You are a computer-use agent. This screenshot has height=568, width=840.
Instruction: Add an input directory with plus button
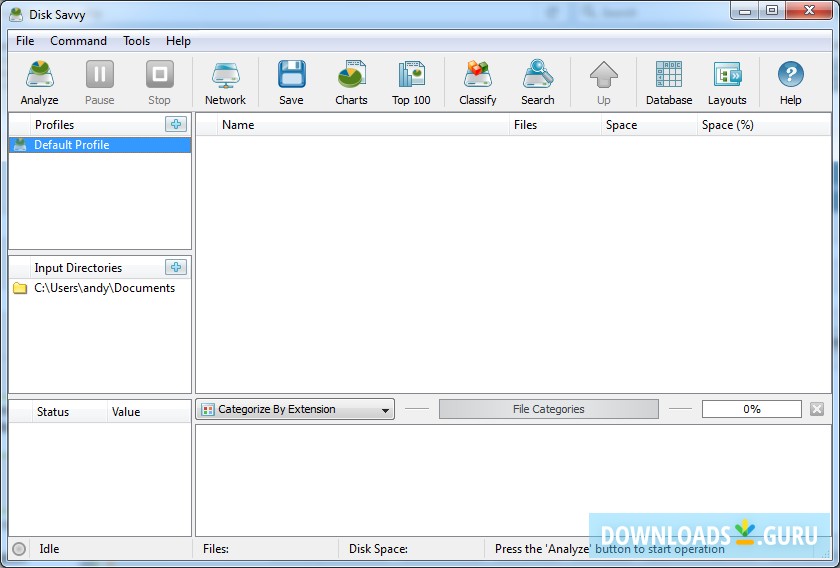(176, 267)
